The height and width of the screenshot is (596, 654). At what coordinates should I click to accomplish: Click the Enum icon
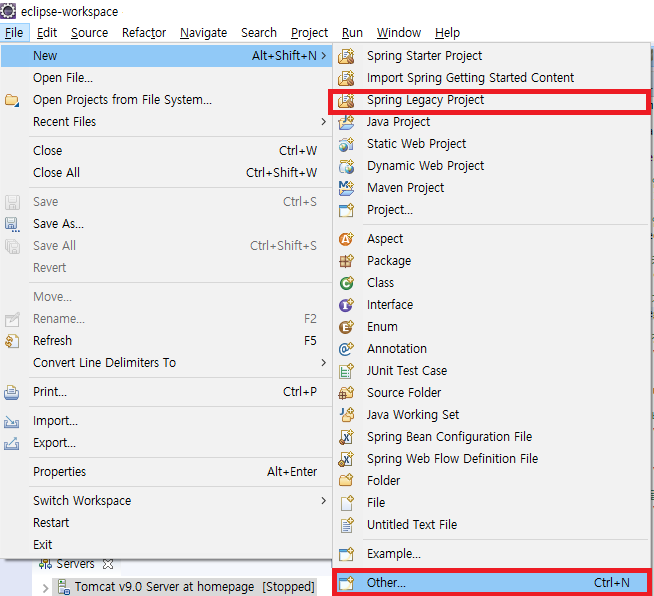[x=346, y=327]
